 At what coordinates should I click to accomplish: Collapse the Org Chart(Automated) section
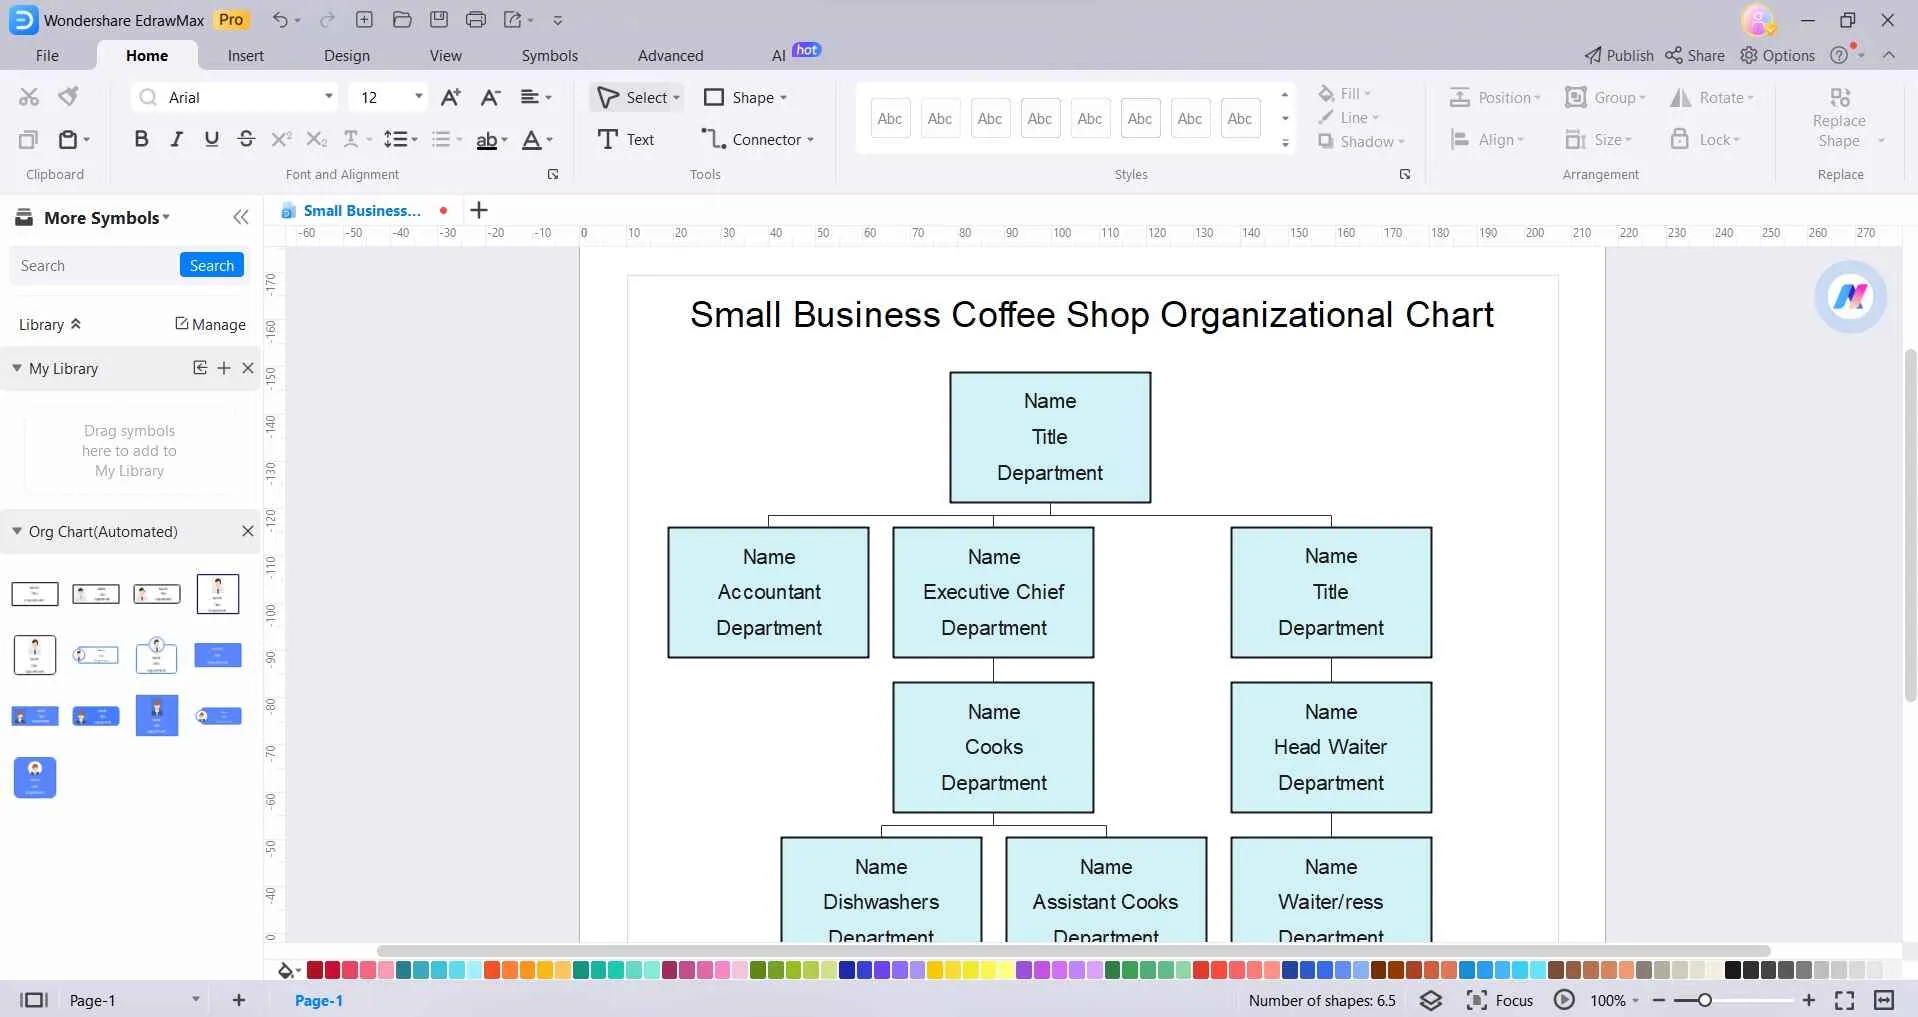pos(16,531)
